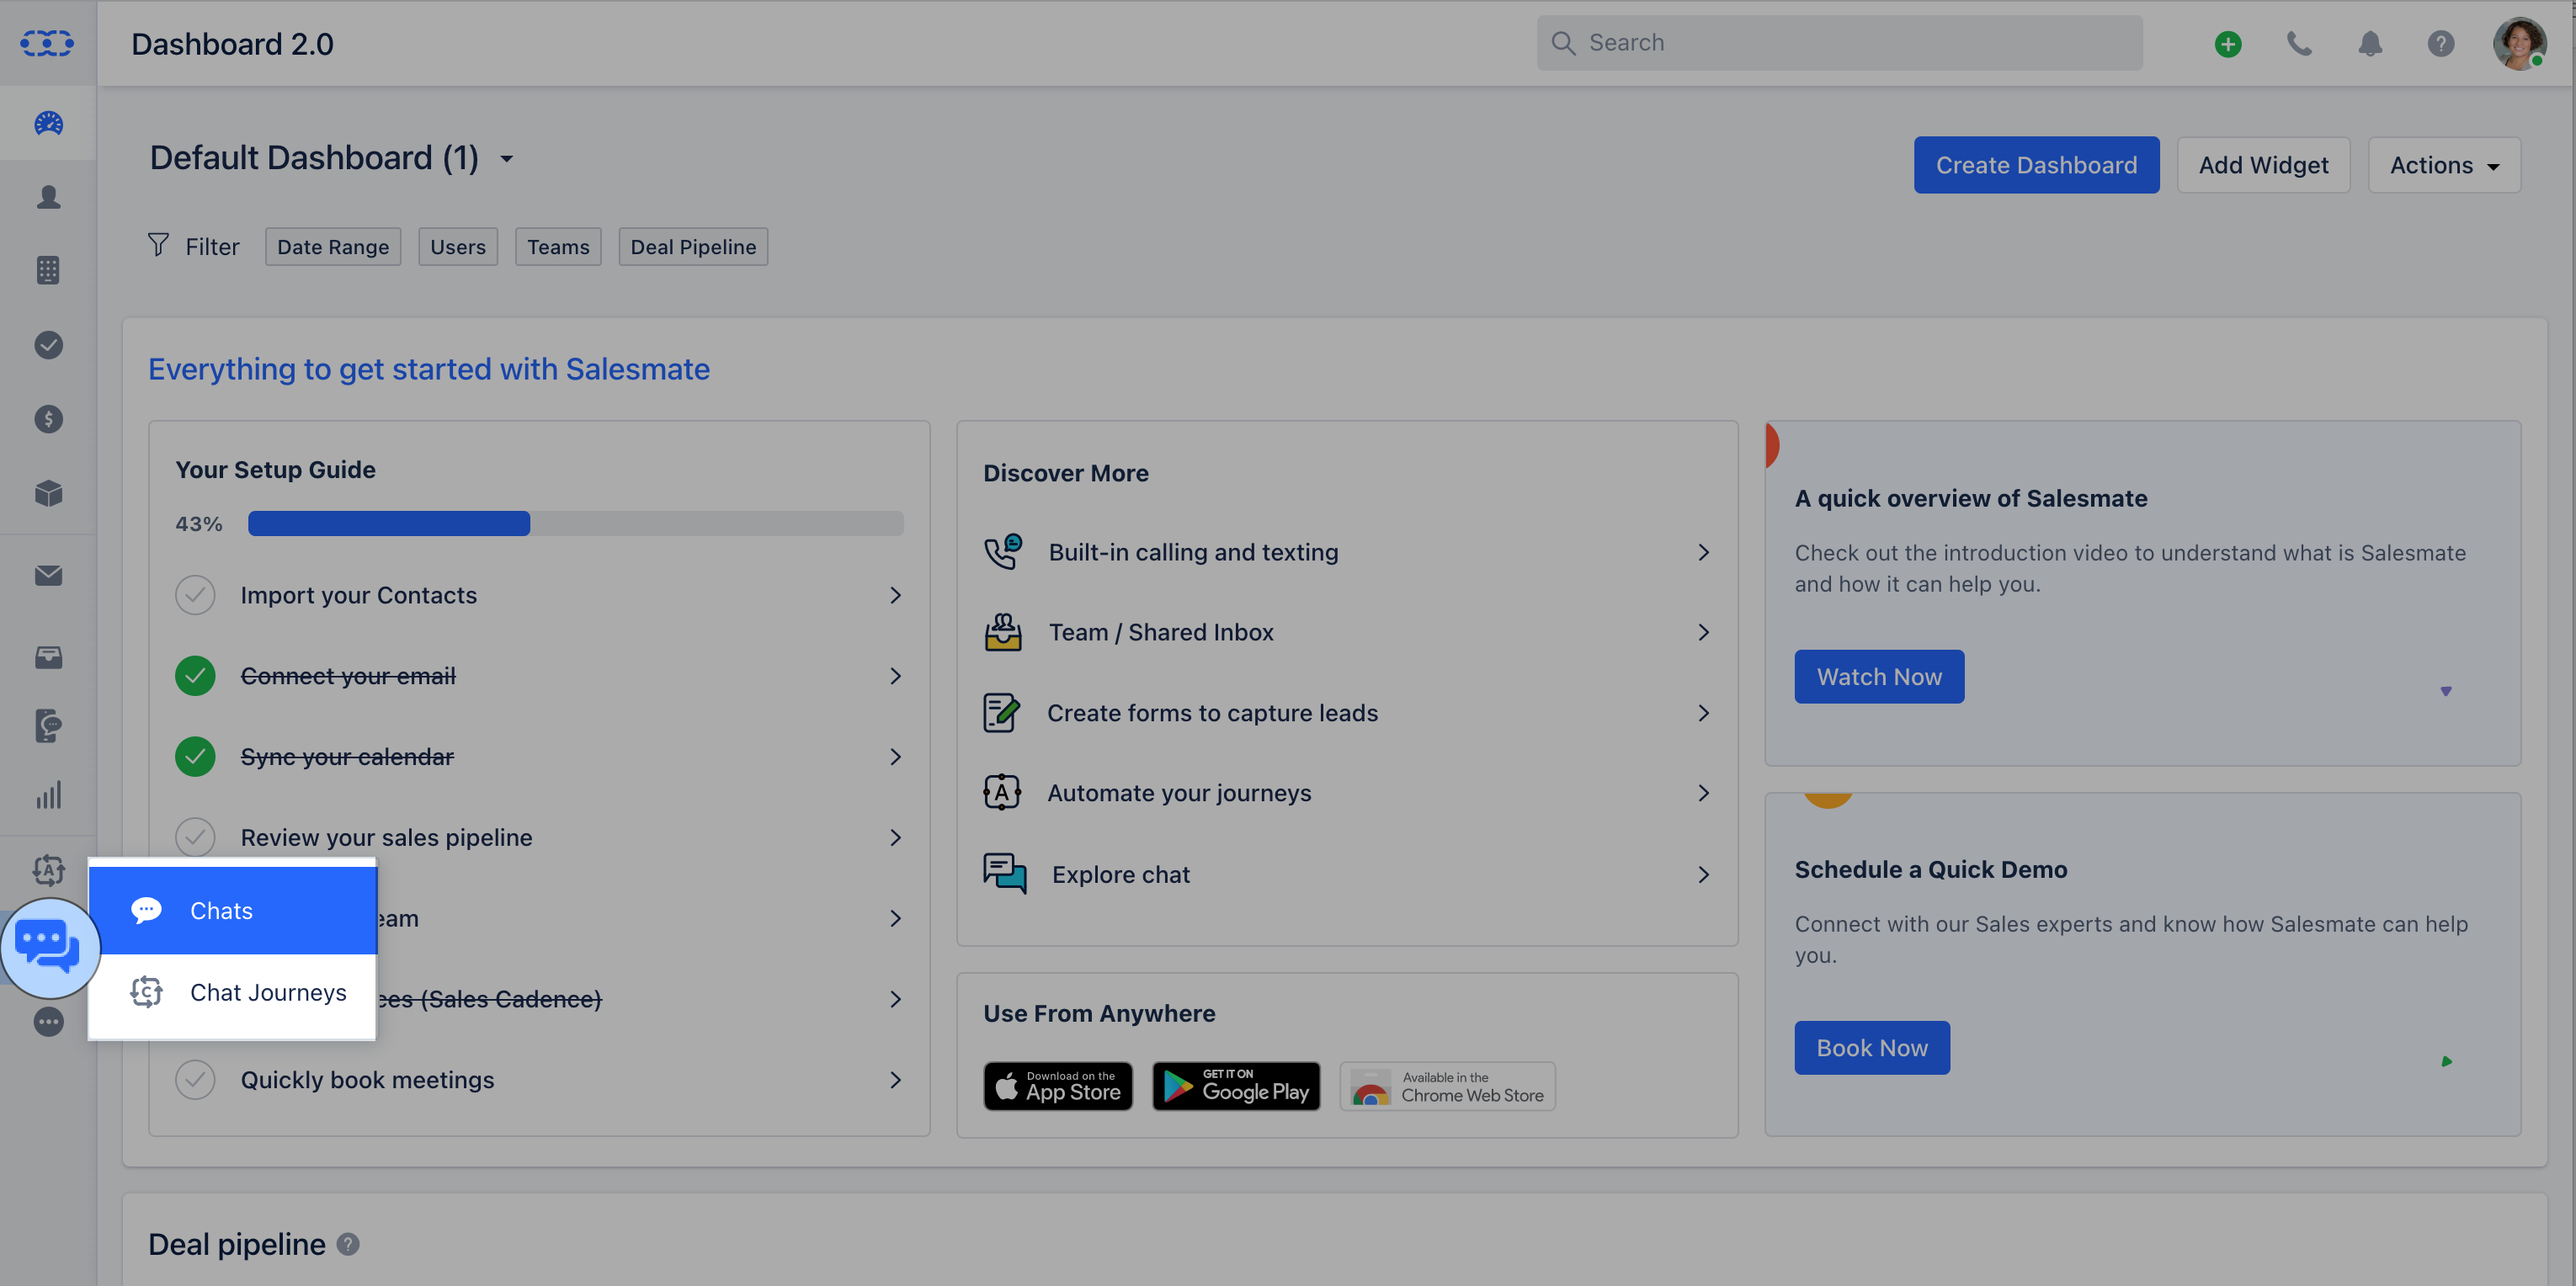Select Chat Journeys in the flyout menu
The height and width of the screenshot is (1286, 2576).
tap(232, 992)
